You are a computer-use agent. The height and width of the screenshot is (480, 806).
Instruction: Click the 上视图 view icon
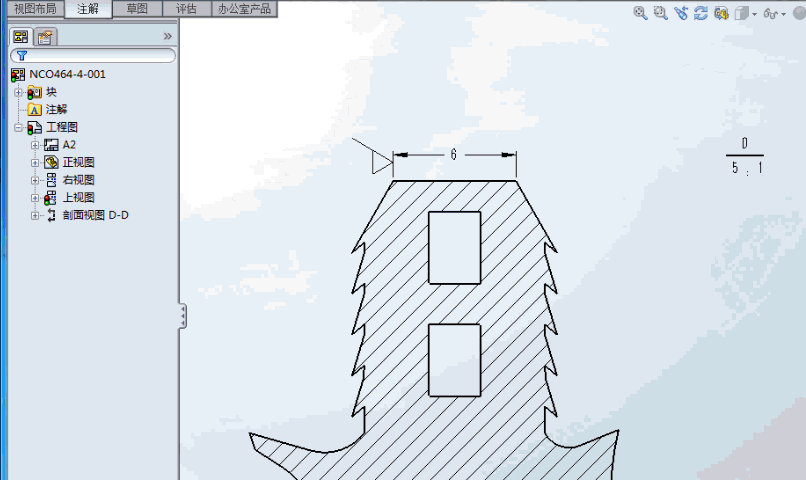point(50,198)
